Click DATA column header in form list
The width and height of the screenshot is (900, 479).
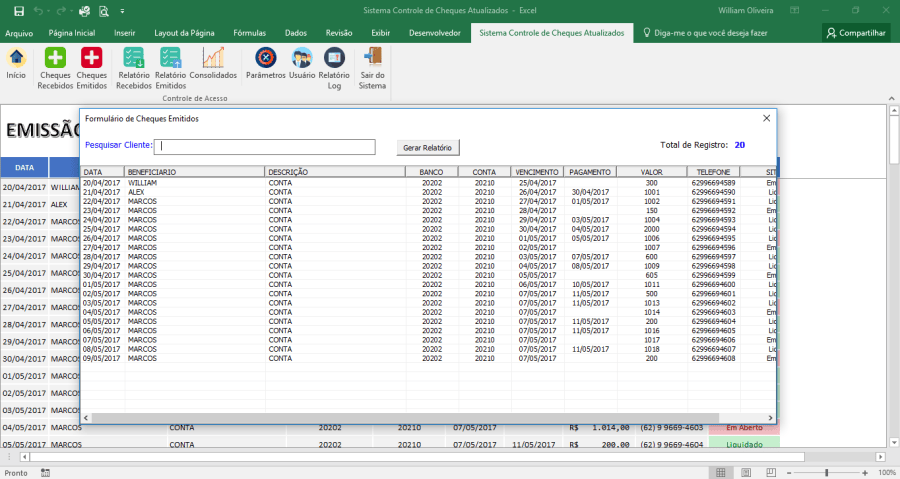click(102, 172)
